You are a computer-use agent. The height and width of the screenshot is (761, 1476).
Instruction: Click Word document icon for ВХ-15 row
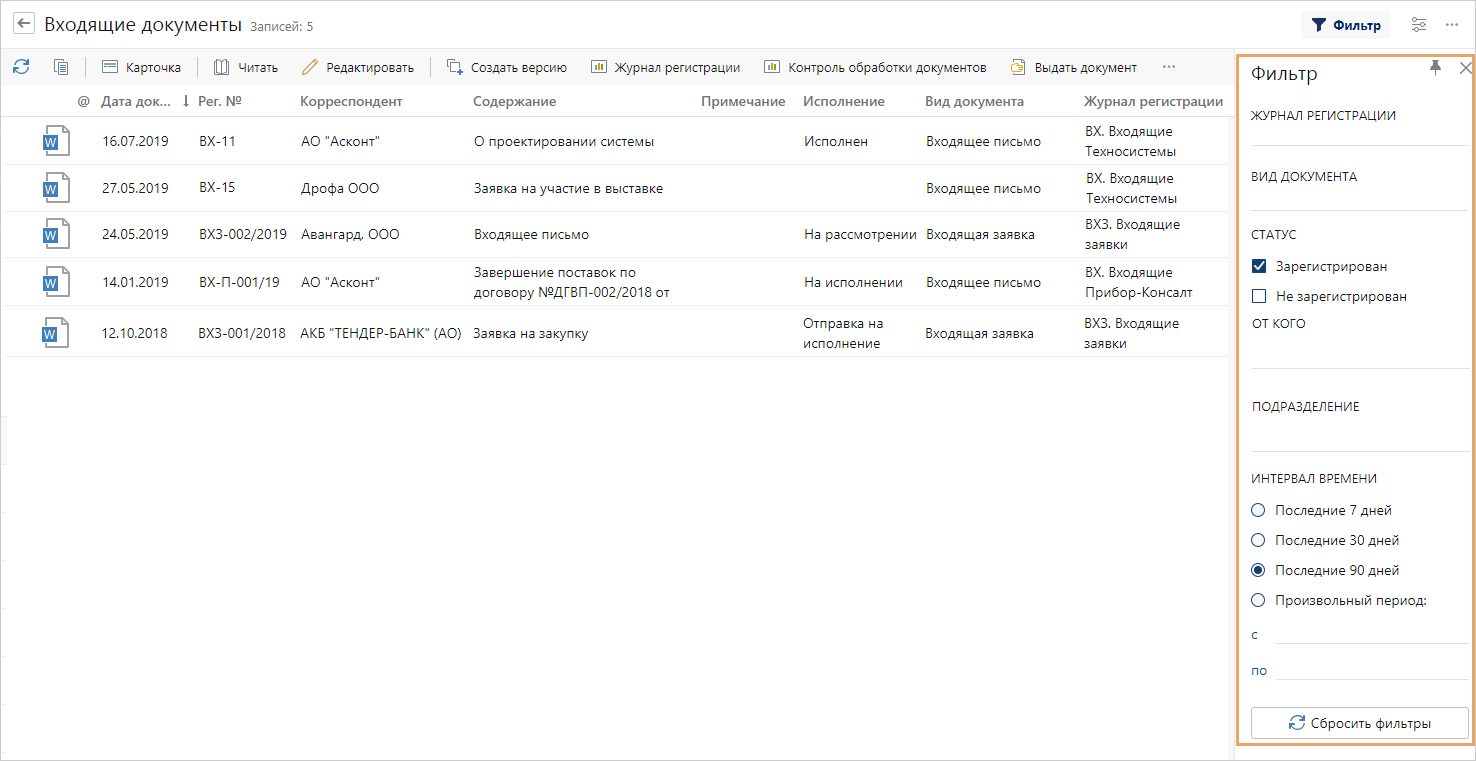56,188
